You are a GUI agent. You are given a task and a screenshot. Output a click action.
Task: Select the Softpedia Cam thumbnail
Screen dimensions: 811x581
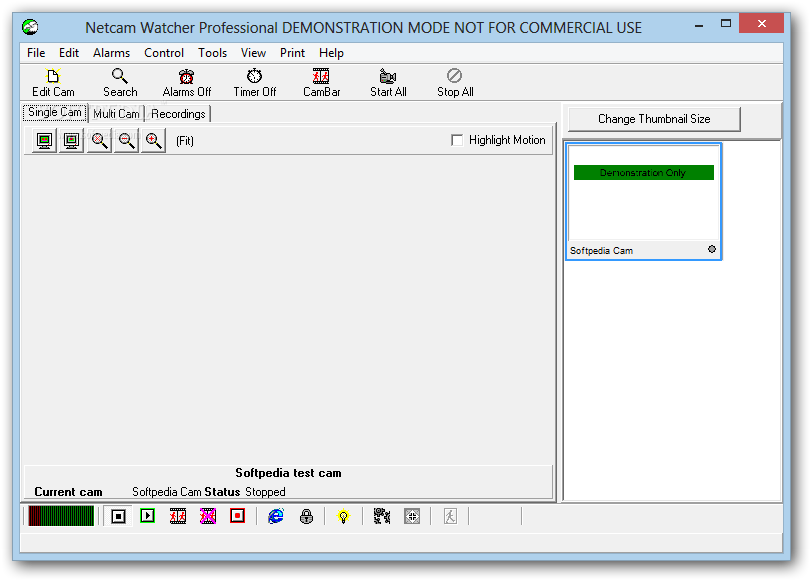(x=643, y=202)
